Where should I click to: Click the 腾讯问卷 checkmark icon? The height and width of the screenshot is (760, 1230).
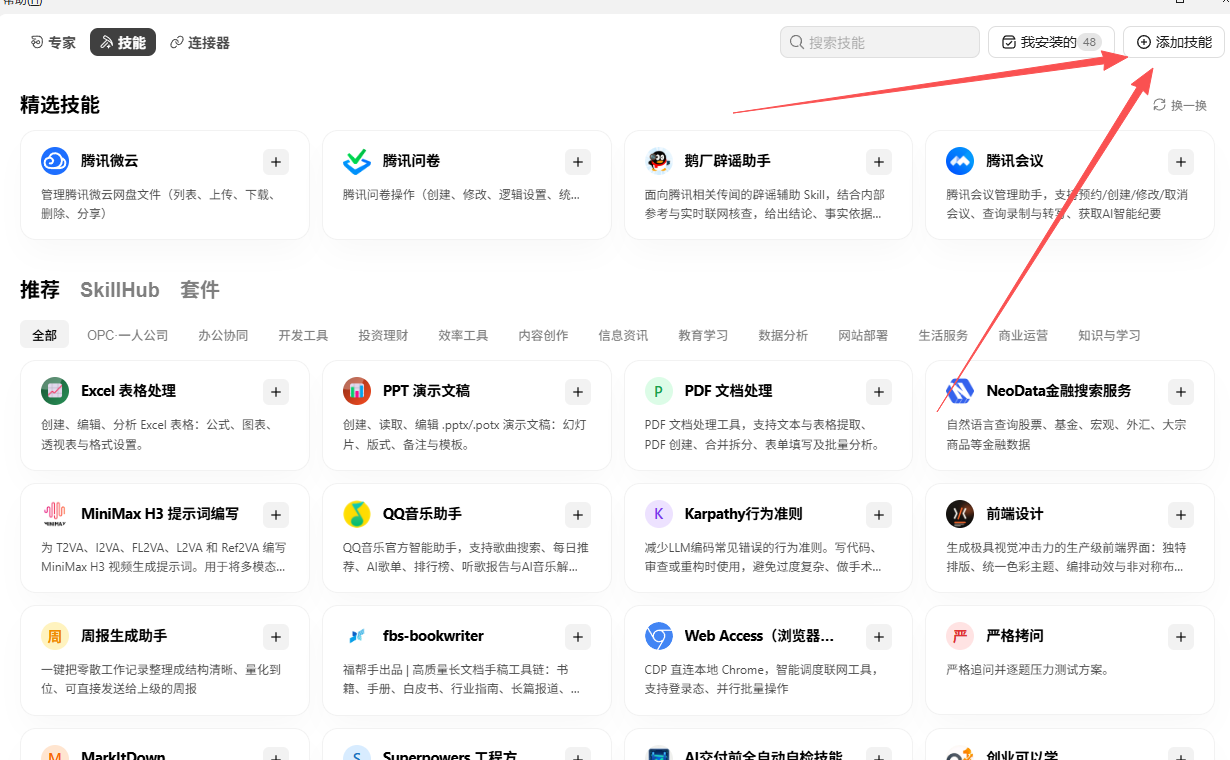[357, 161]
